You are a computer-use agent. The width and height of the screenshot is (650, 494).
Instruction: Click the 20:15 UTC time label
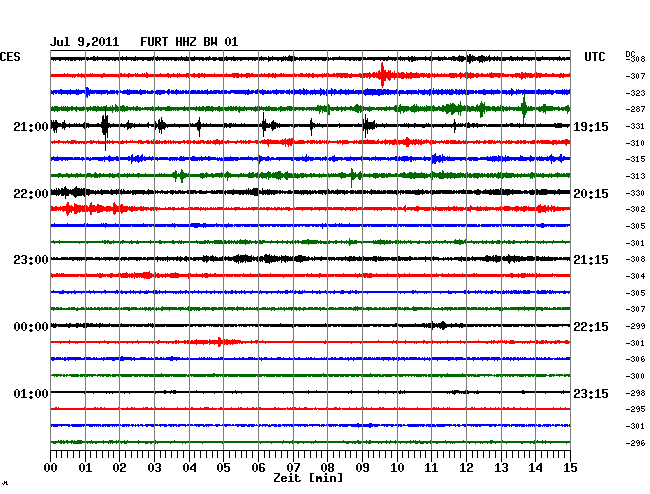click(x=591, y=194)
